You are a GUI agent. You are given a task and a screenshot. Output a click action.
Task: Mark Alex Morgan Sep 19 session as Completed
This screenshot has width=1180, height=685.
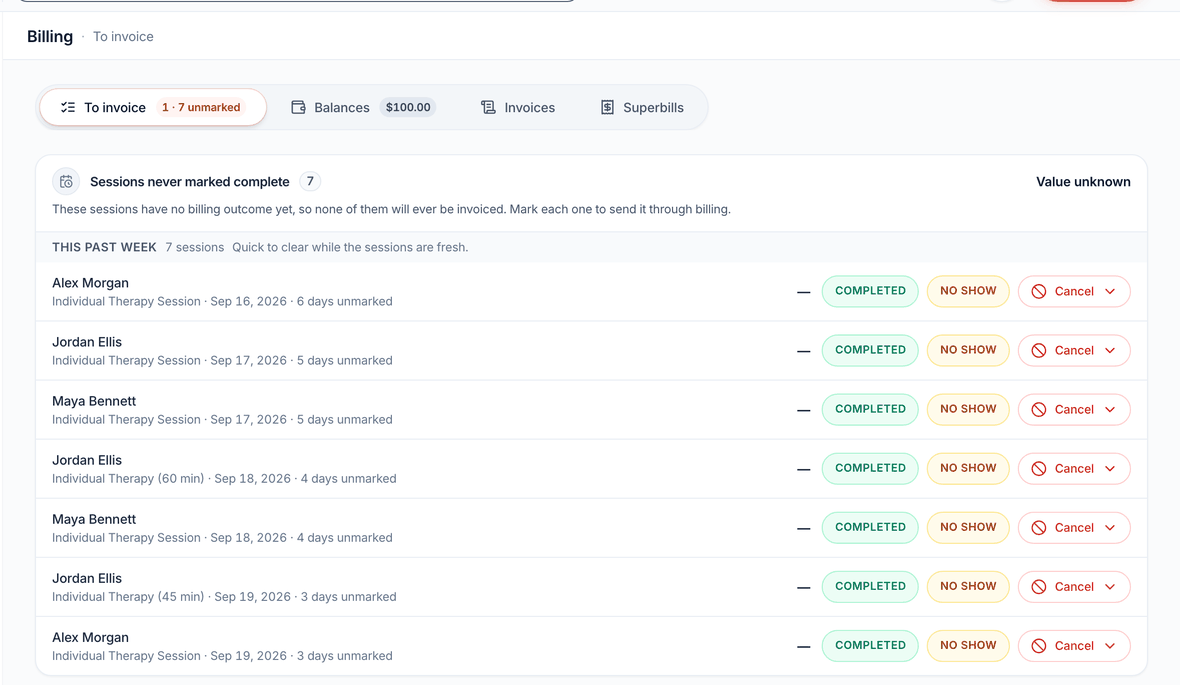(x=870, y=646)
